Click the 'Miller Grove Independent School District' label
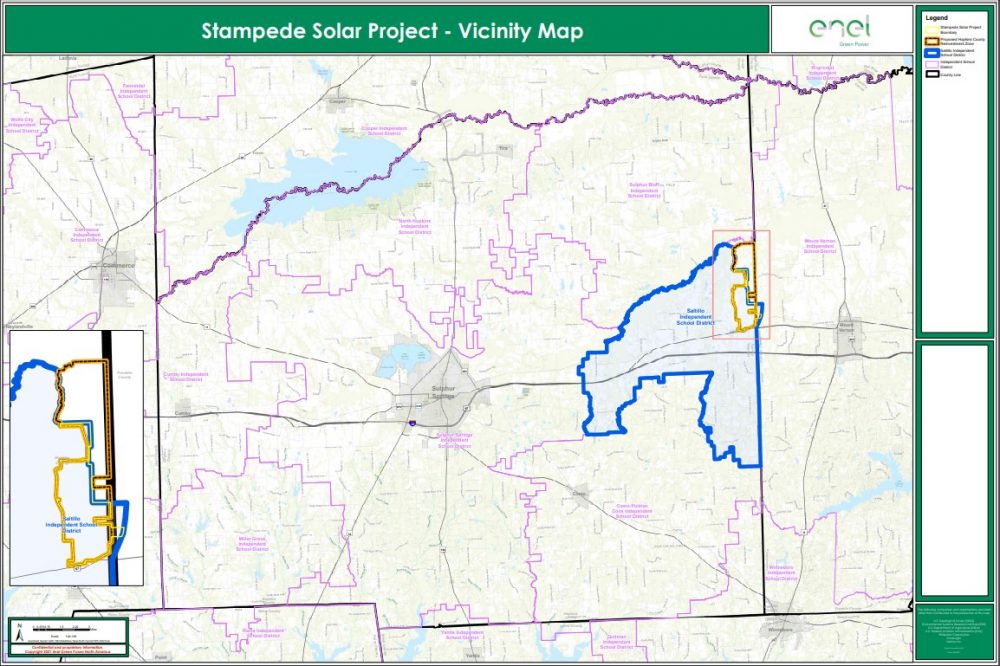Screen dimensions: 1000x666 (252, 544)
